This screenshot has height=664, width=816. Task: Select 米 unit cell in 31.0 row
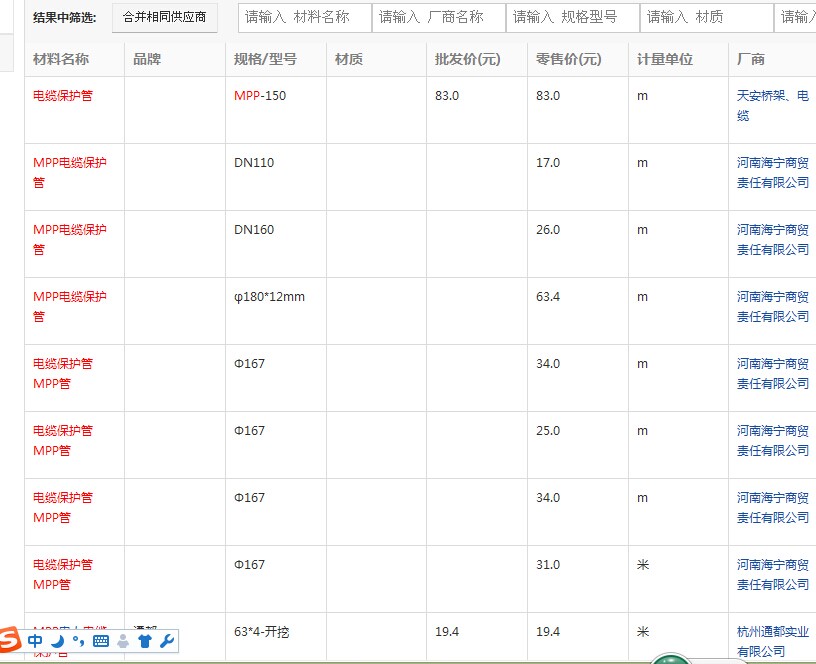point(643,565)
